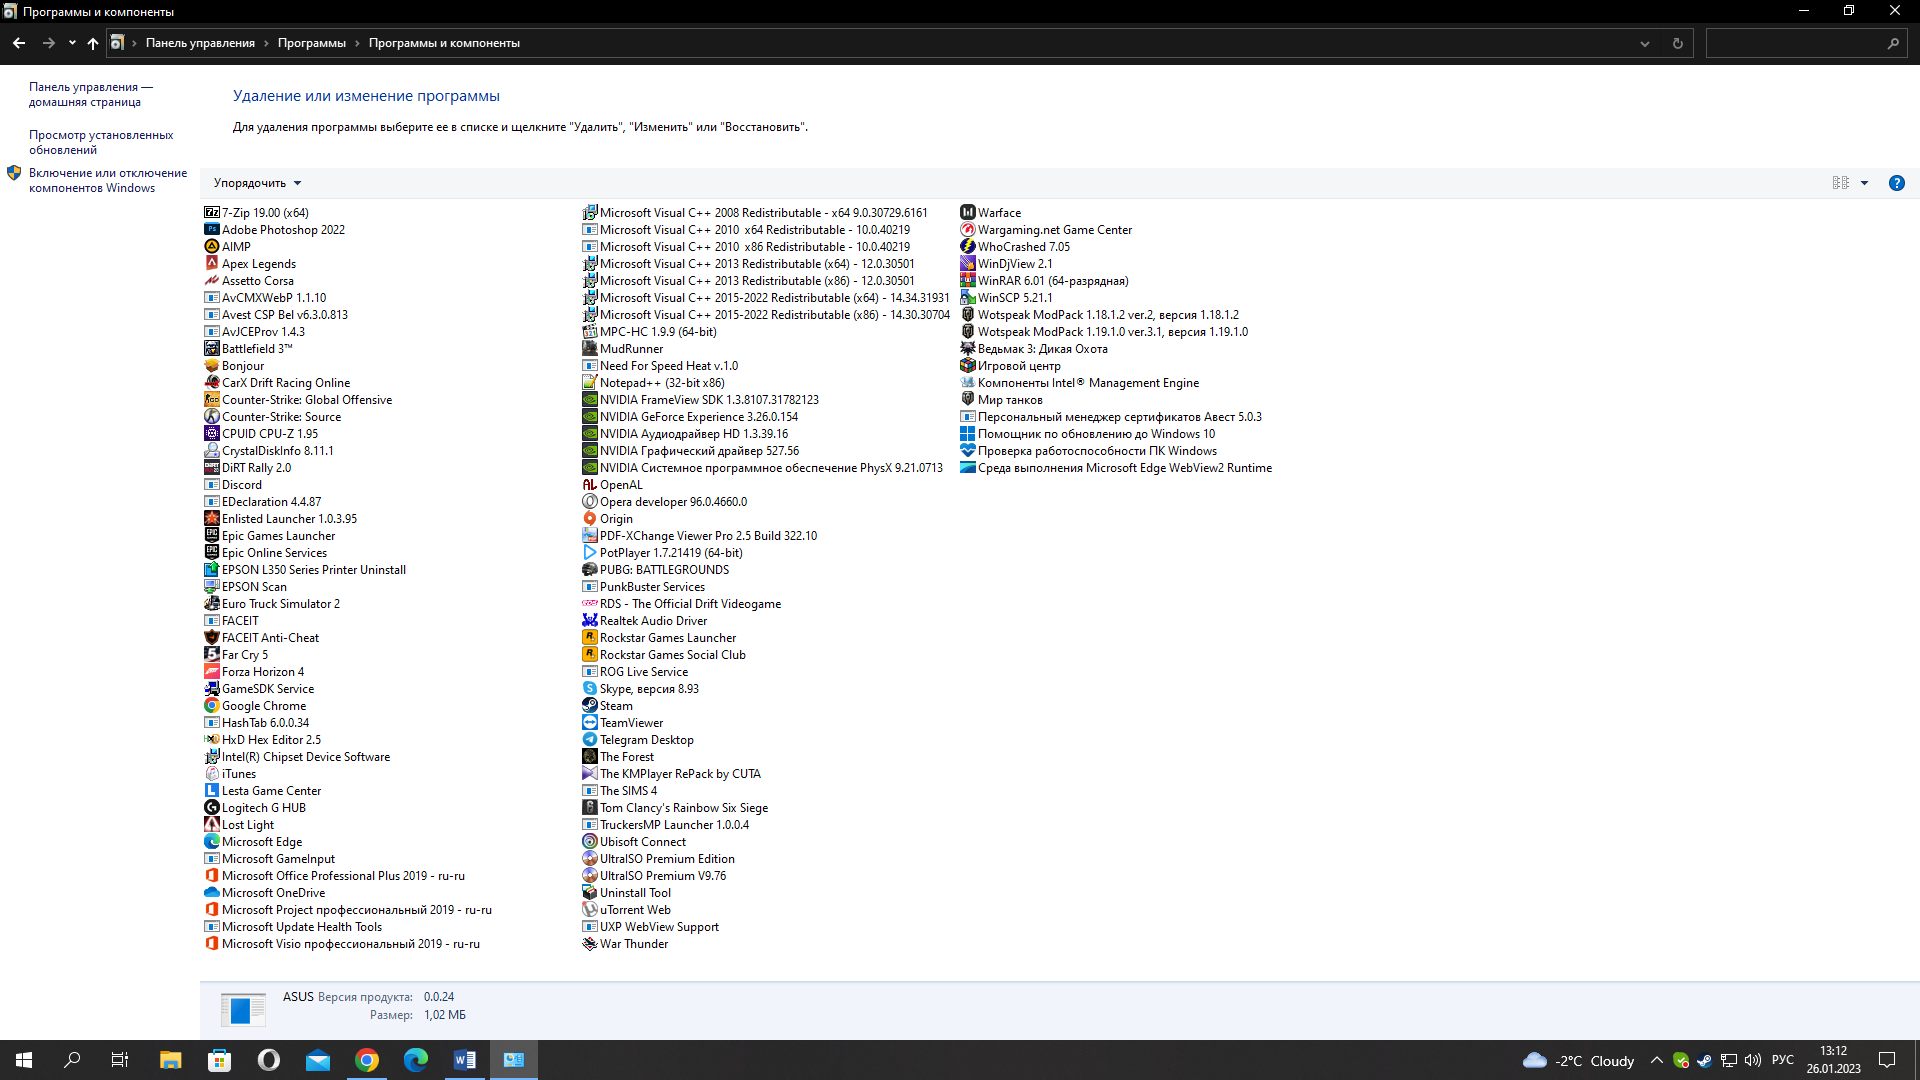The width and height of the screenshot is (1920, 1080).
Task: Select the Adobe Photoshop 2022 icon
Action: pyautogui.click(x=211, y=230)
